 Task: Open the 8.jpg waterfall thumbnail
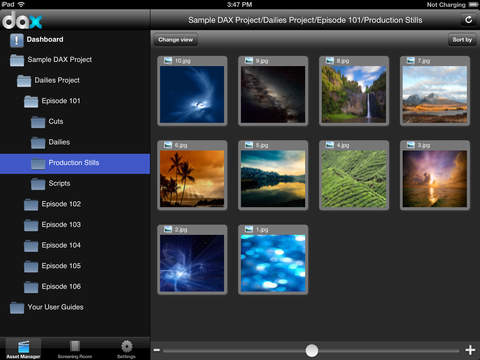tap(354, 94)
